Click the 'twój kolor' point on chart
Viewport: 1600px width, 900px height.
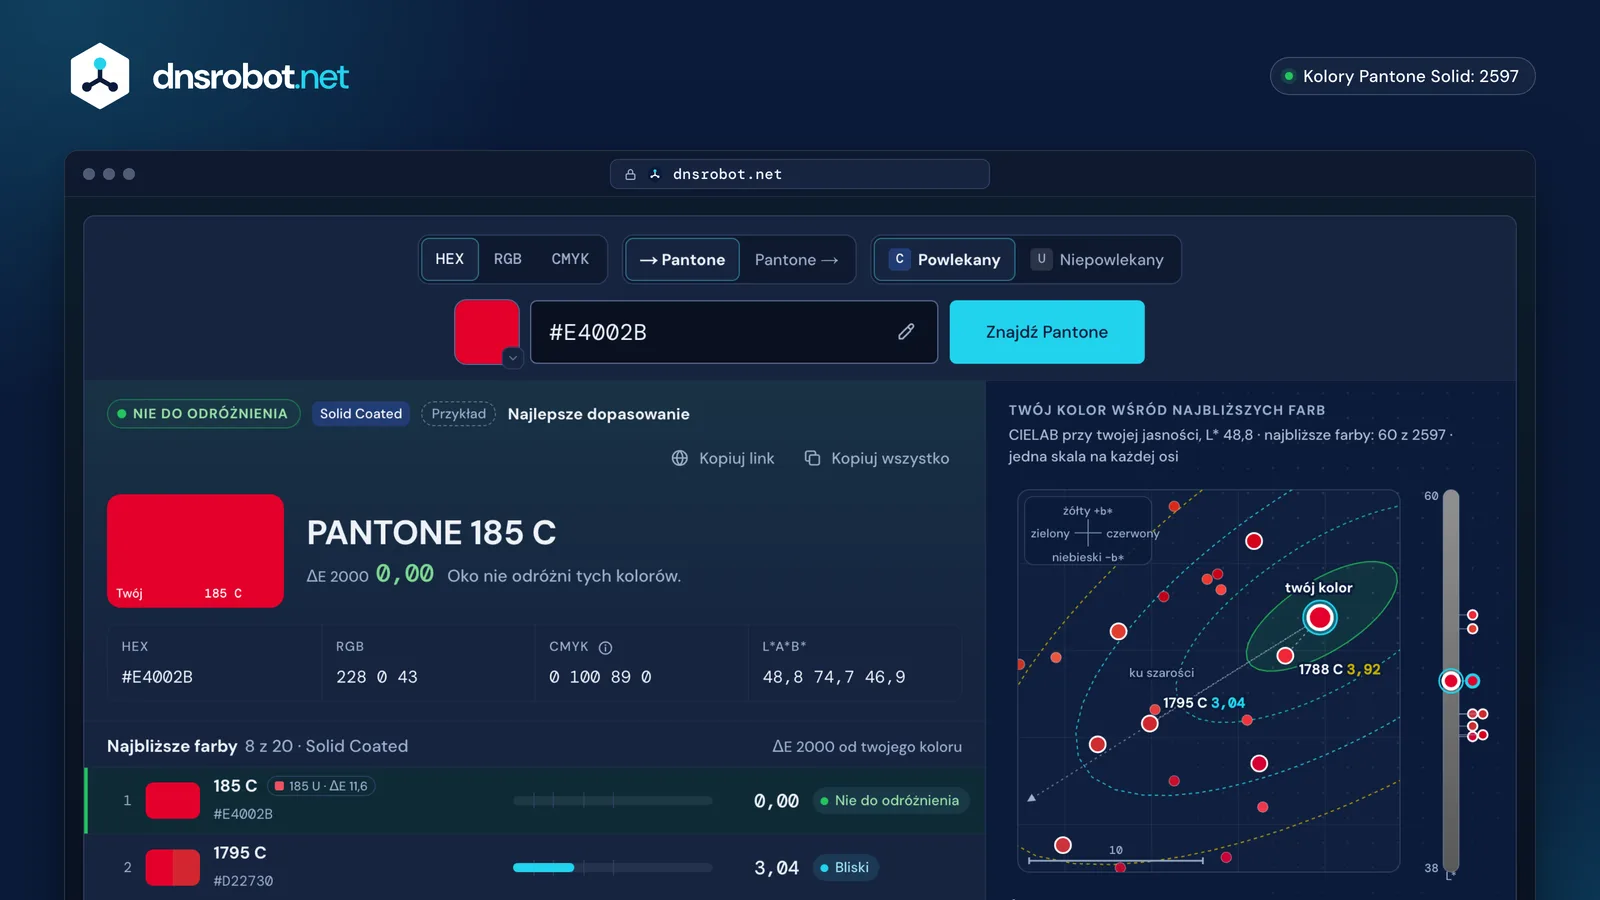[x=1320, y=618]
